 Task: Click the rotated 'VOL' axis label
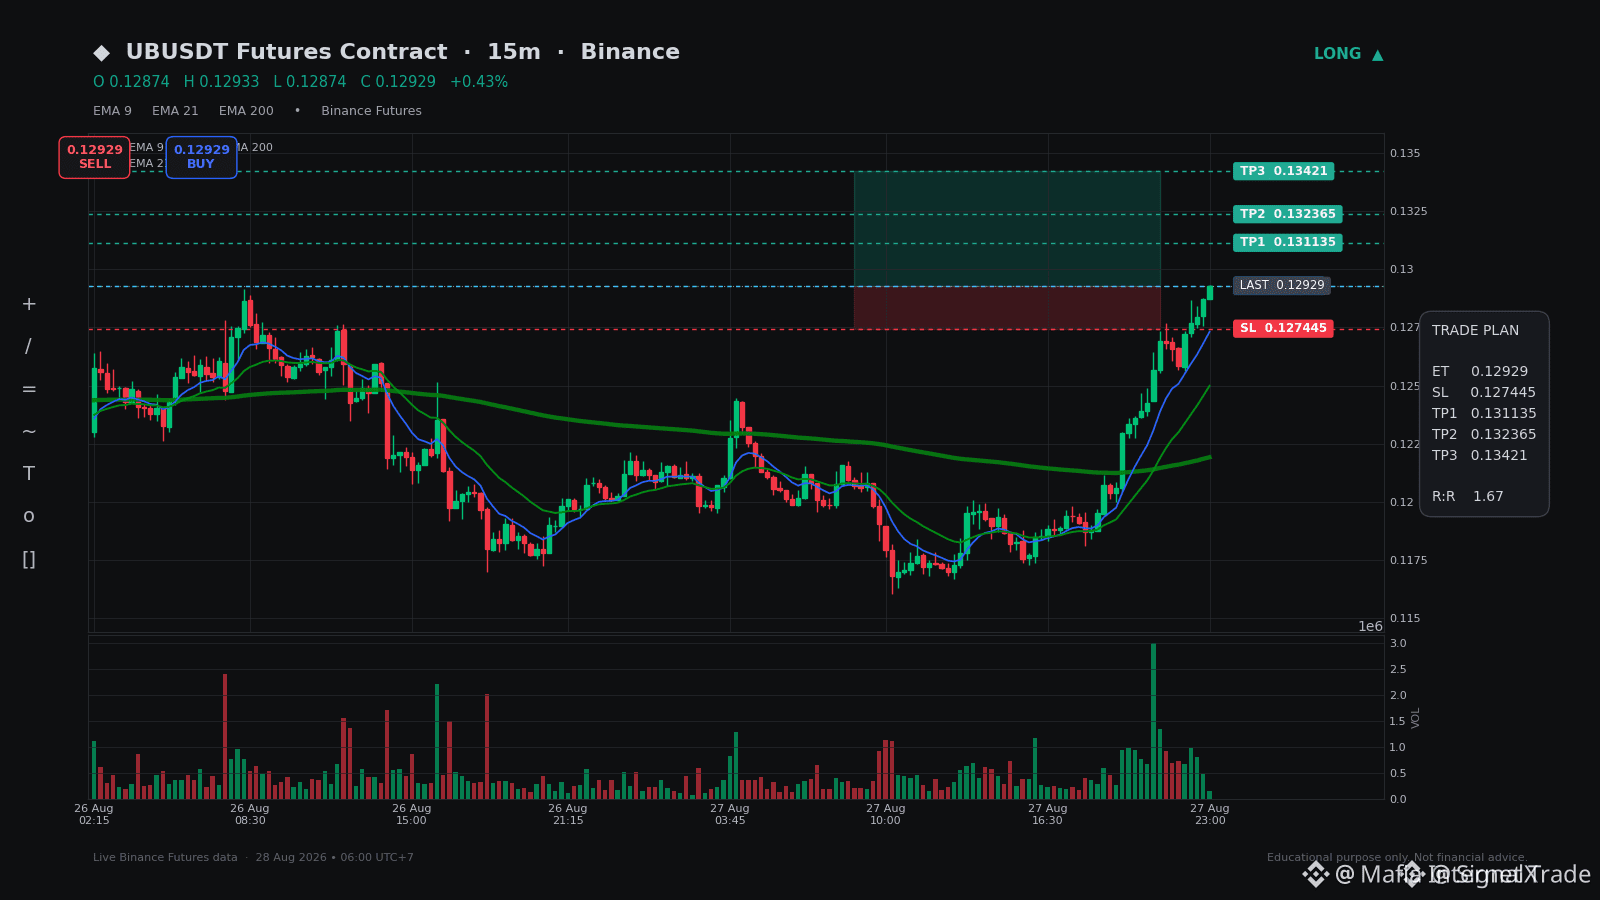1416,717
